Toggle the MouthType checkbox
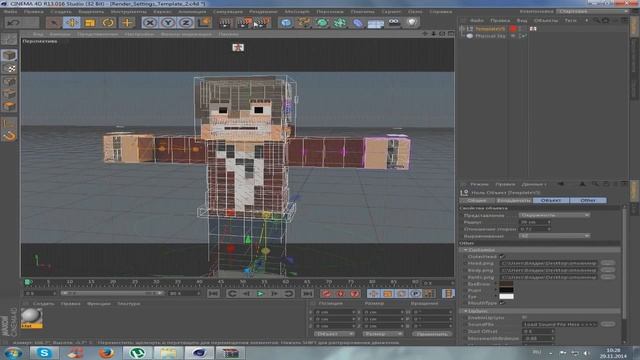The height and width of the screenshot is (360, 640). (502, 303)
